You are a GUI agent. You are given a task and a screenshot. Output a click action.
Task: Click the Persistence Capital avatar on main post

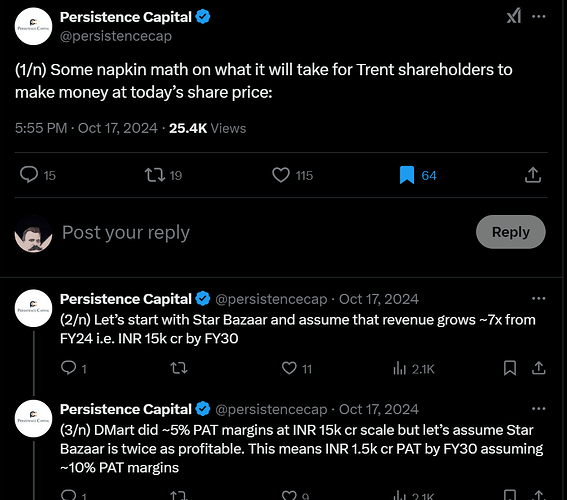click(33, 26)
